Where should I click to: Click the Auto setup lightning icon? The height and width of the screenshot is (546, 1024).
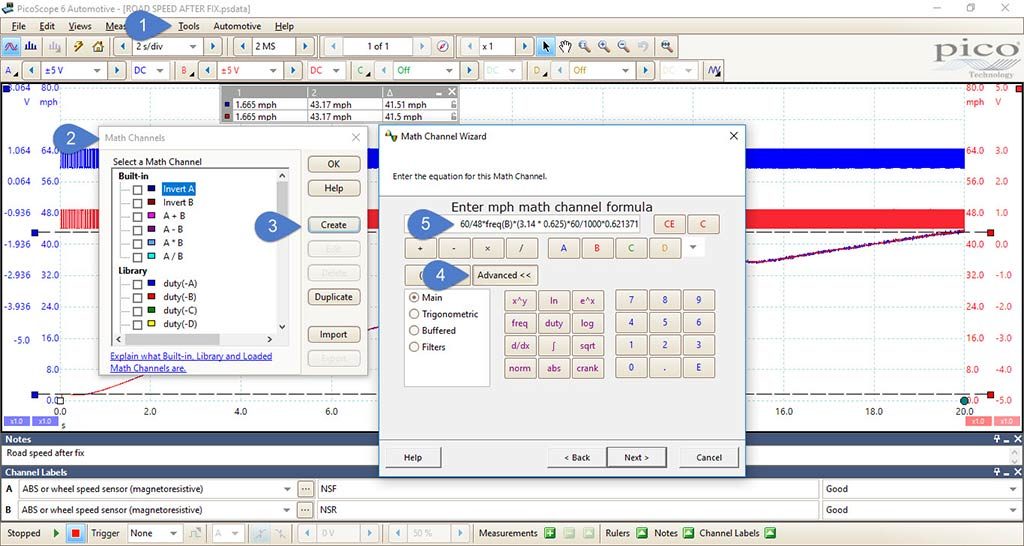click(x=78, y=46)
